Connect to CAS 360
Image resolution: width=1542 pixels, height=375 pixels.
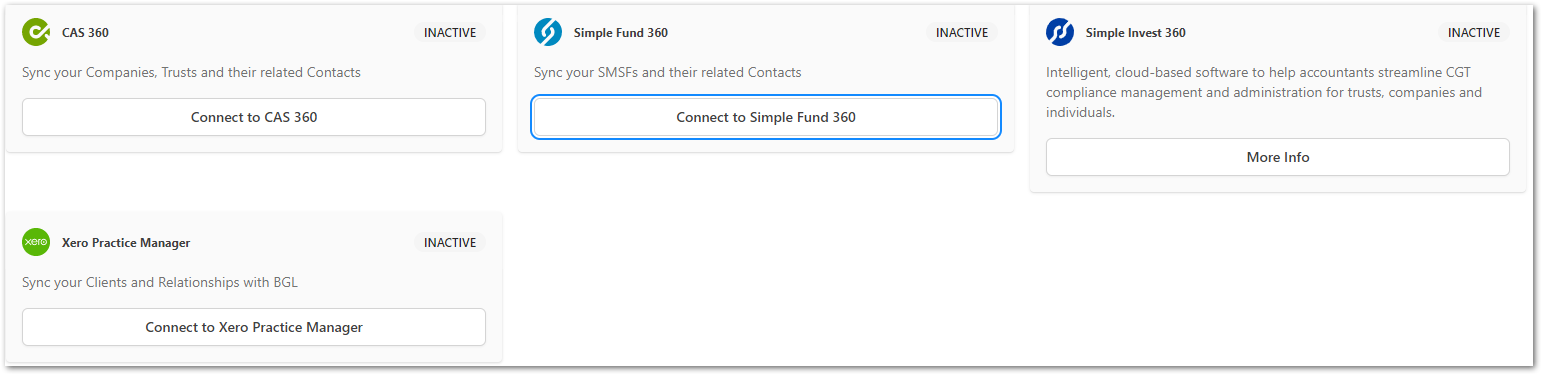[x=254, y=117]
